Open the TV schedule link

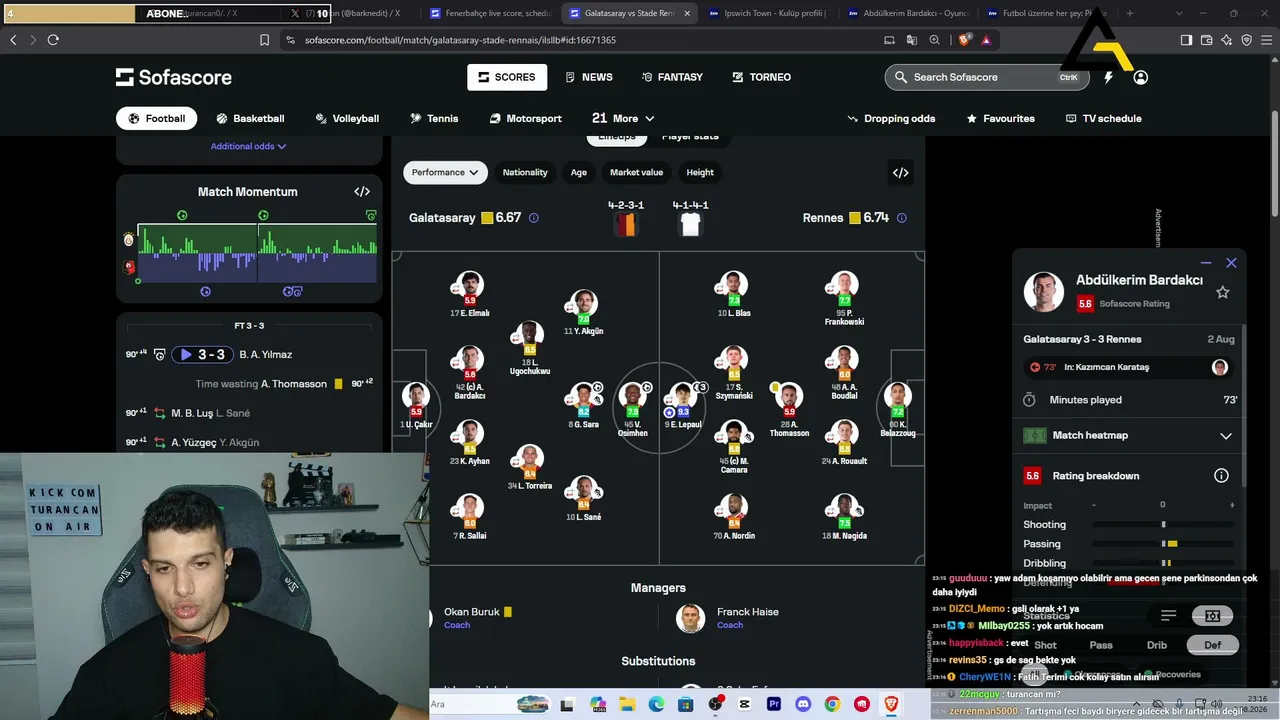[1103, 118]
